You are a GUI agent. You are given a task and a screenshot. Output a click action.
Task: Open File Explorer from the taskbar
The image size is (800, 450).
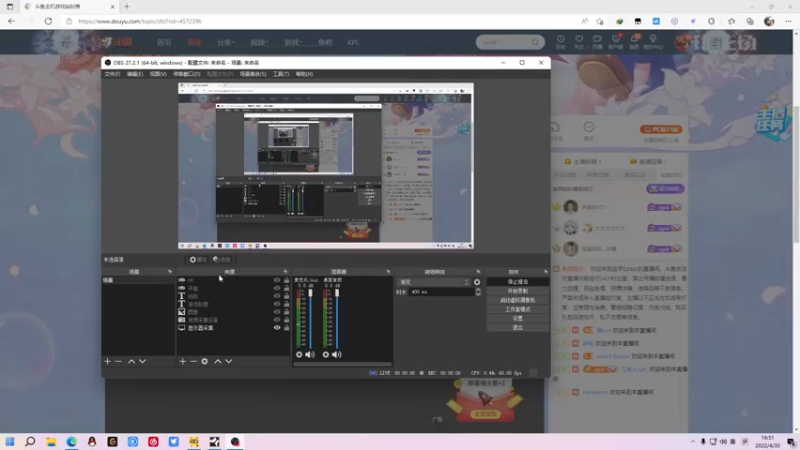(x=51, y=441)
